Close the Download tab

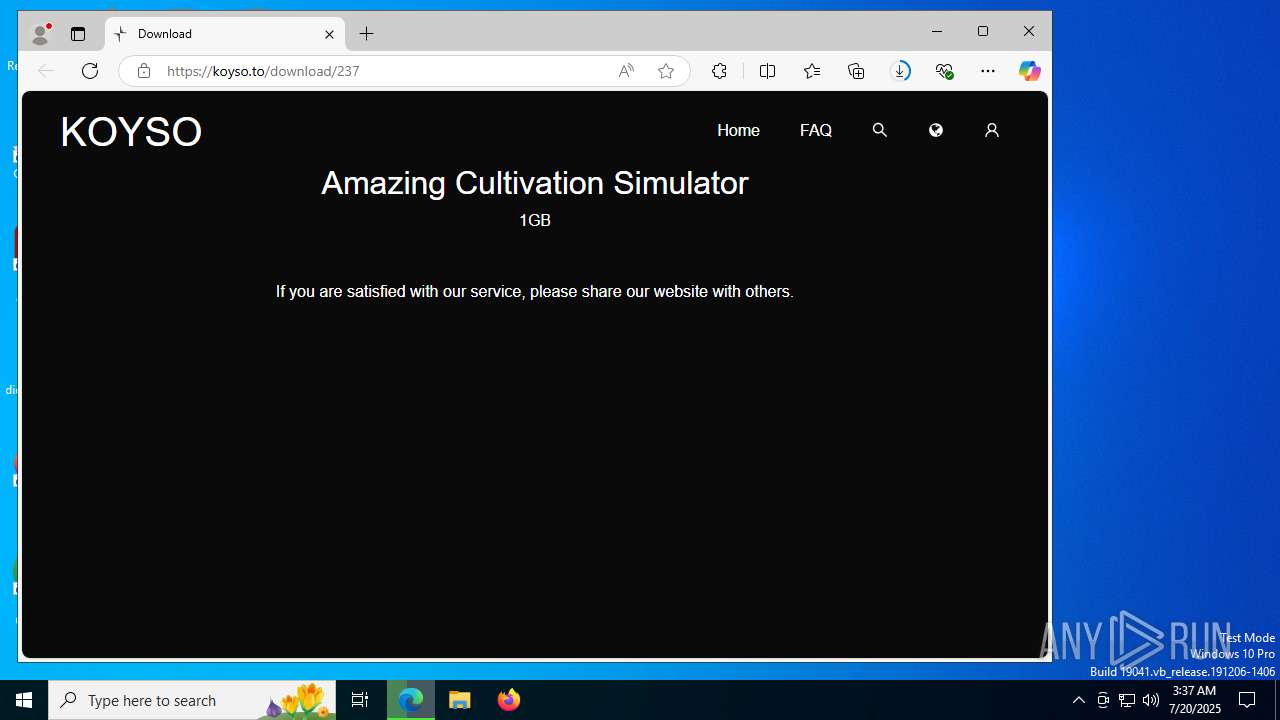click(329, 34)
